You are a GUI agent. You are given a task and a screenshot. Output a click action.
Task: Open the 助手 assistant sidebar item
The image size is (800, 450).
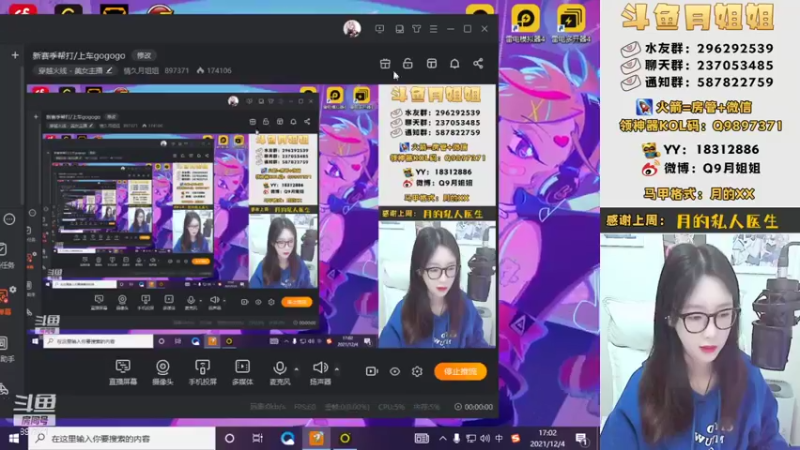point(6,349)
